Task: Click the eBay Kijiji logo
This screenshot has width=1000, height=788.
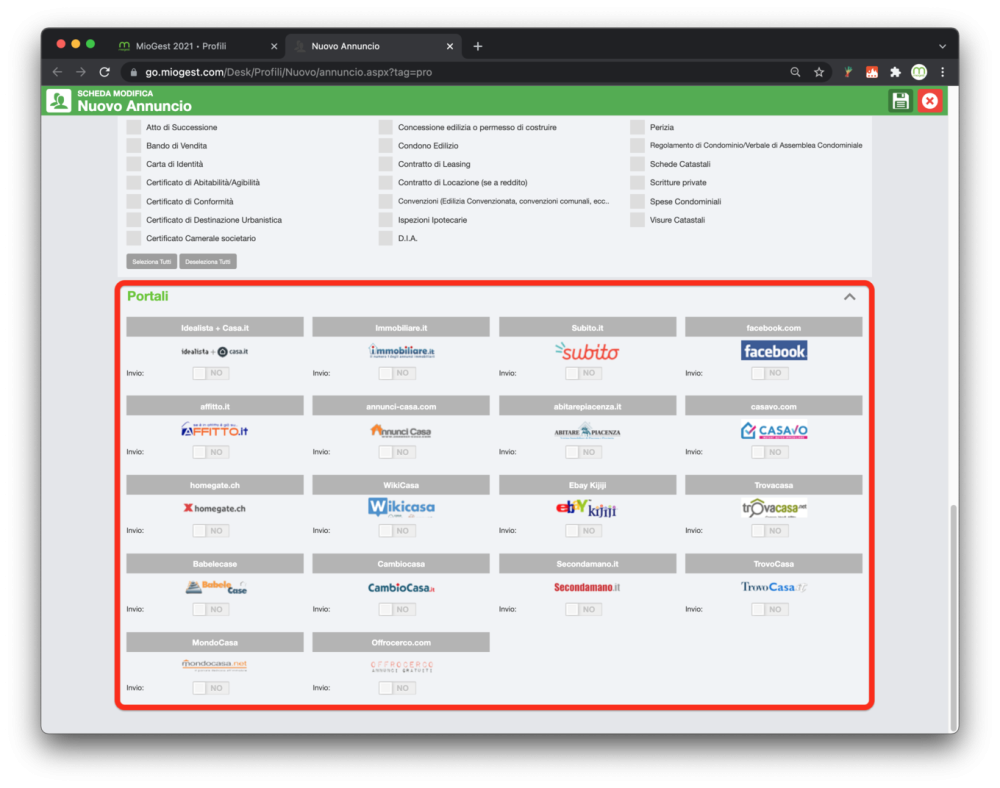Action: pyautogui.click(x=587, y=508)
